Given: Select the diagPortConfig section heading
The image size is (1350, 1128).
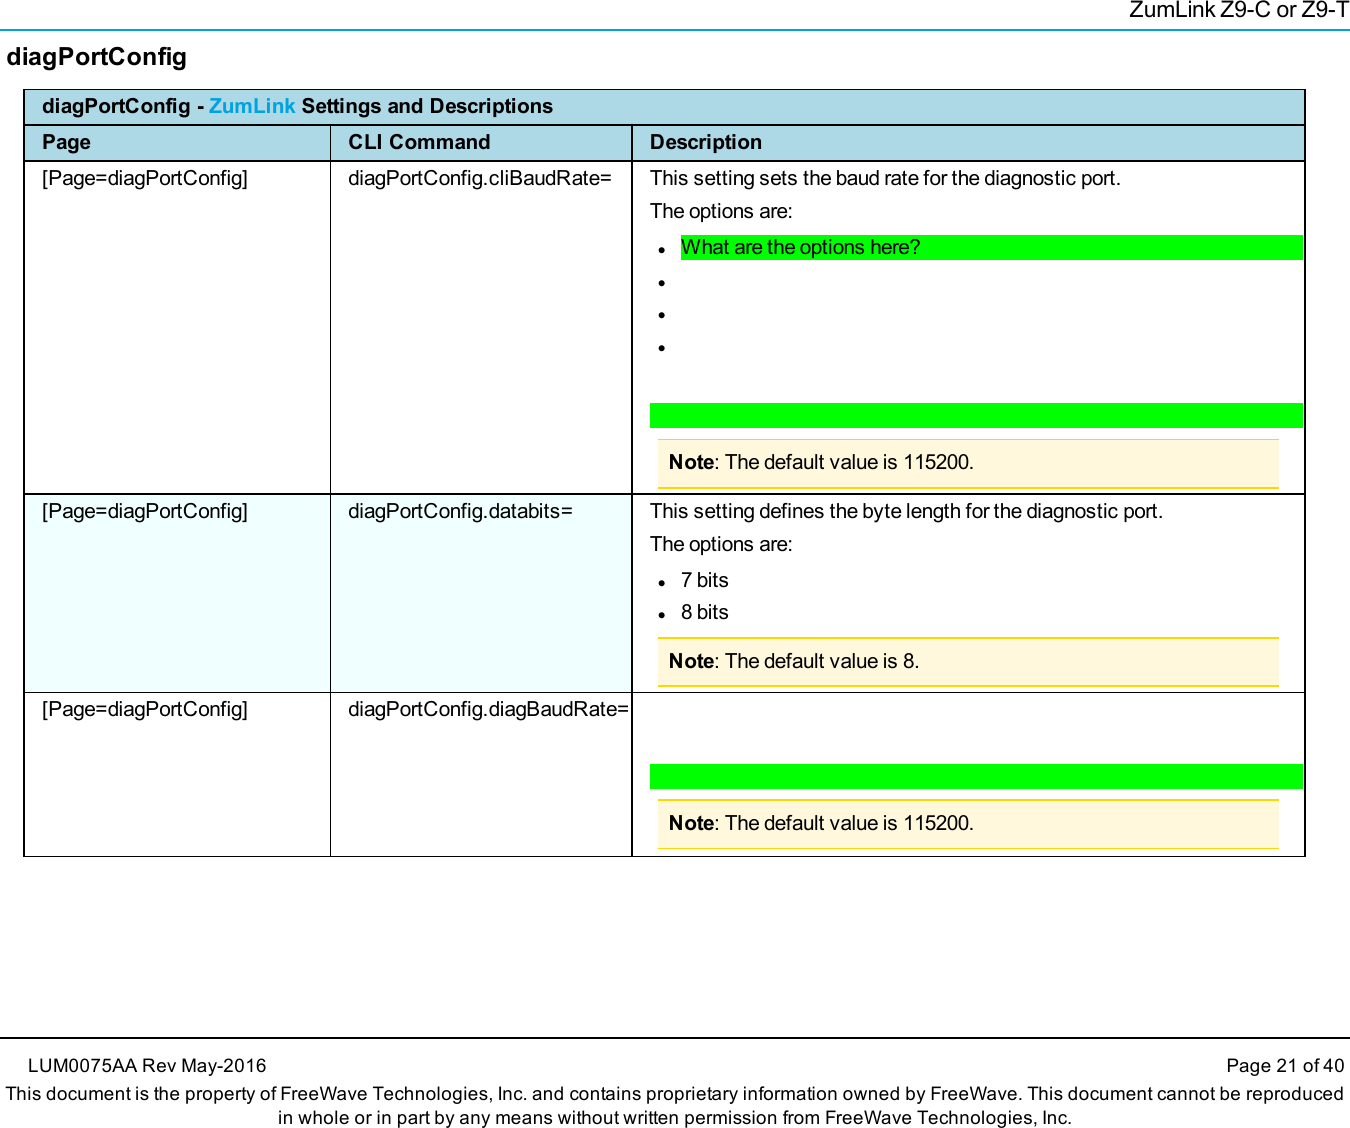Looking at the screenshot, I should pos(97,57).
